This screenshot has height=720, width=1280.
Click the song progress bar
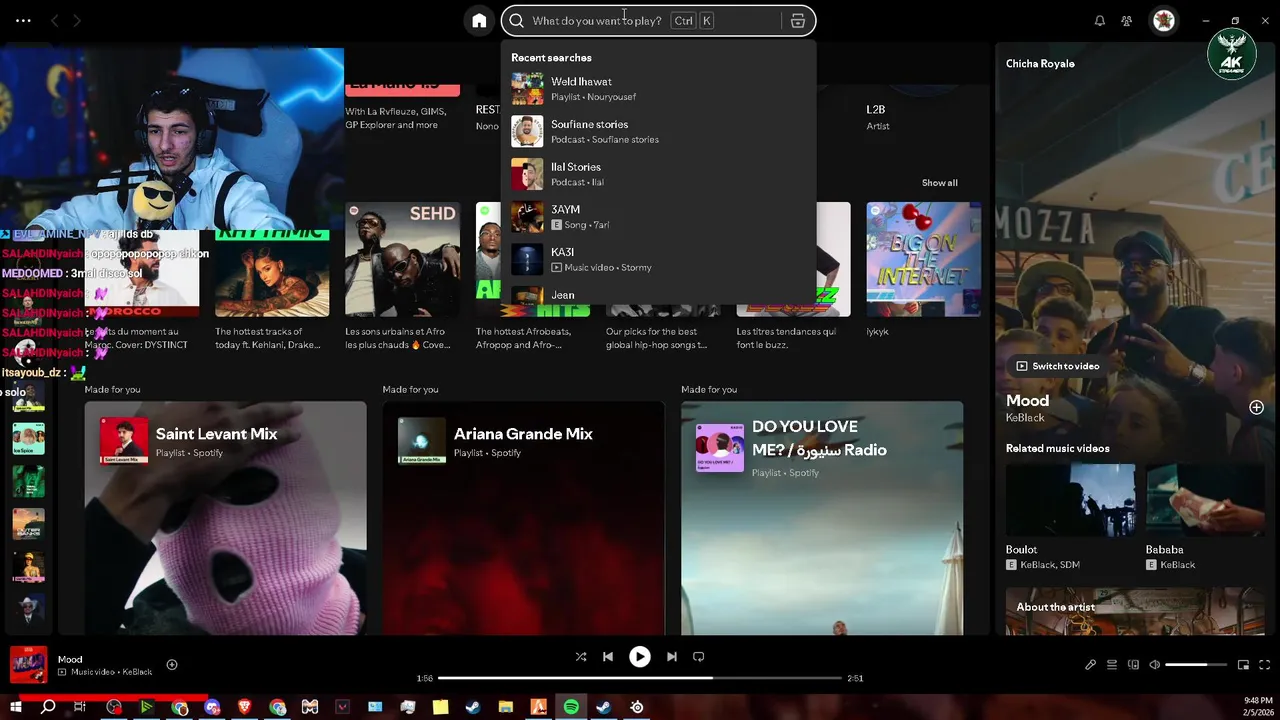[x=640, y=678]
